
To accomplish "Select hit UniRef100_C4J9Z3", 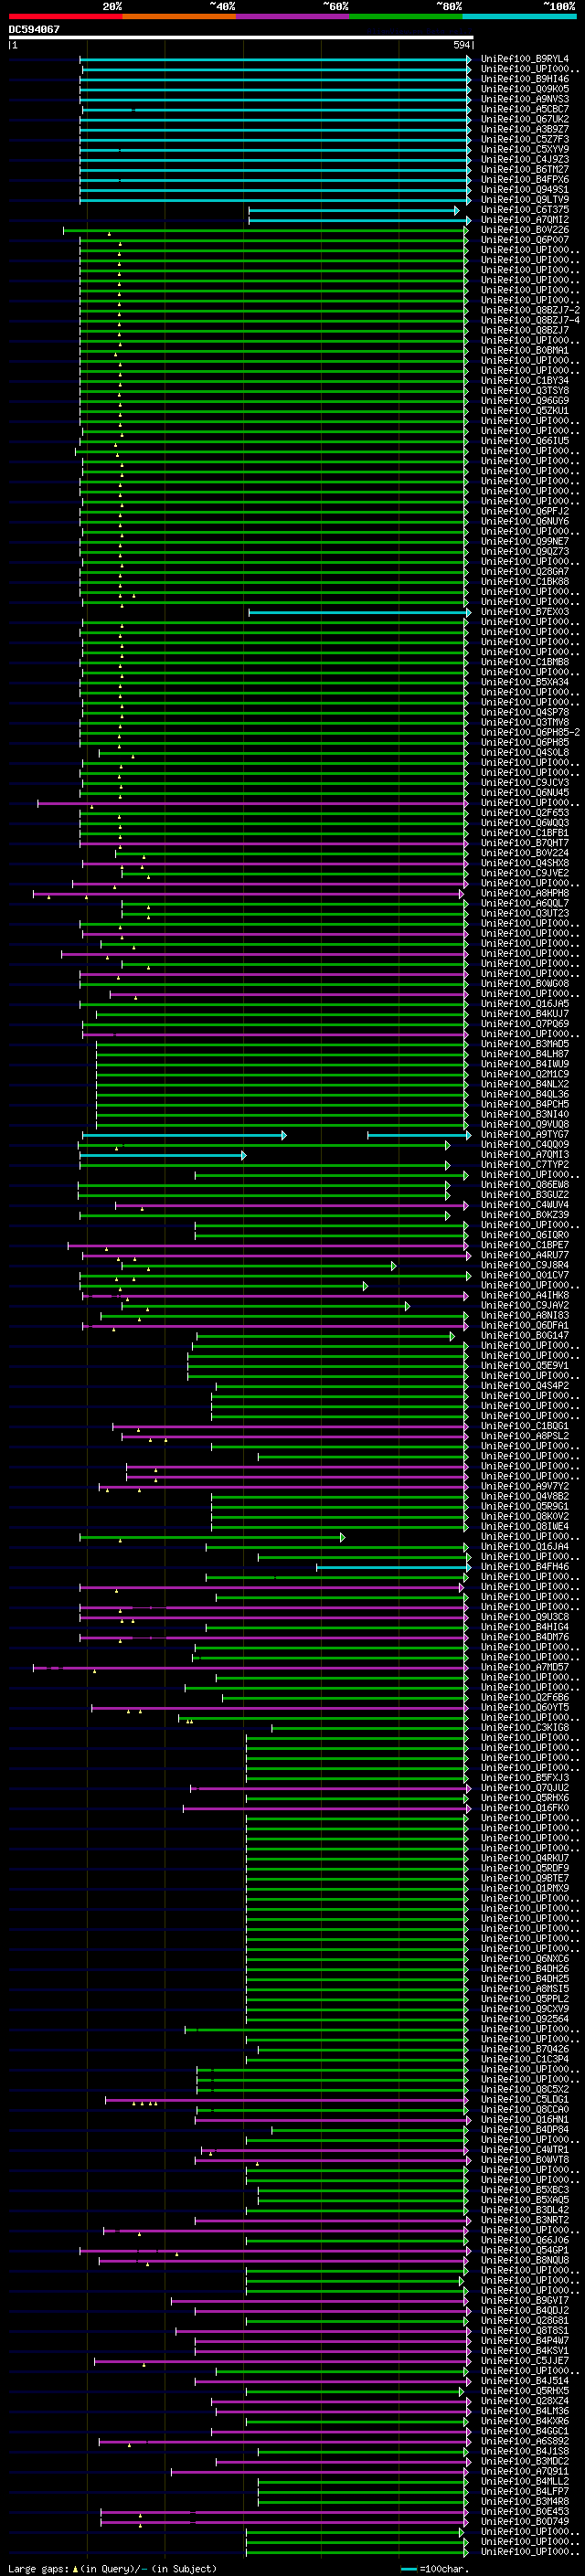I will coord(525,159).
